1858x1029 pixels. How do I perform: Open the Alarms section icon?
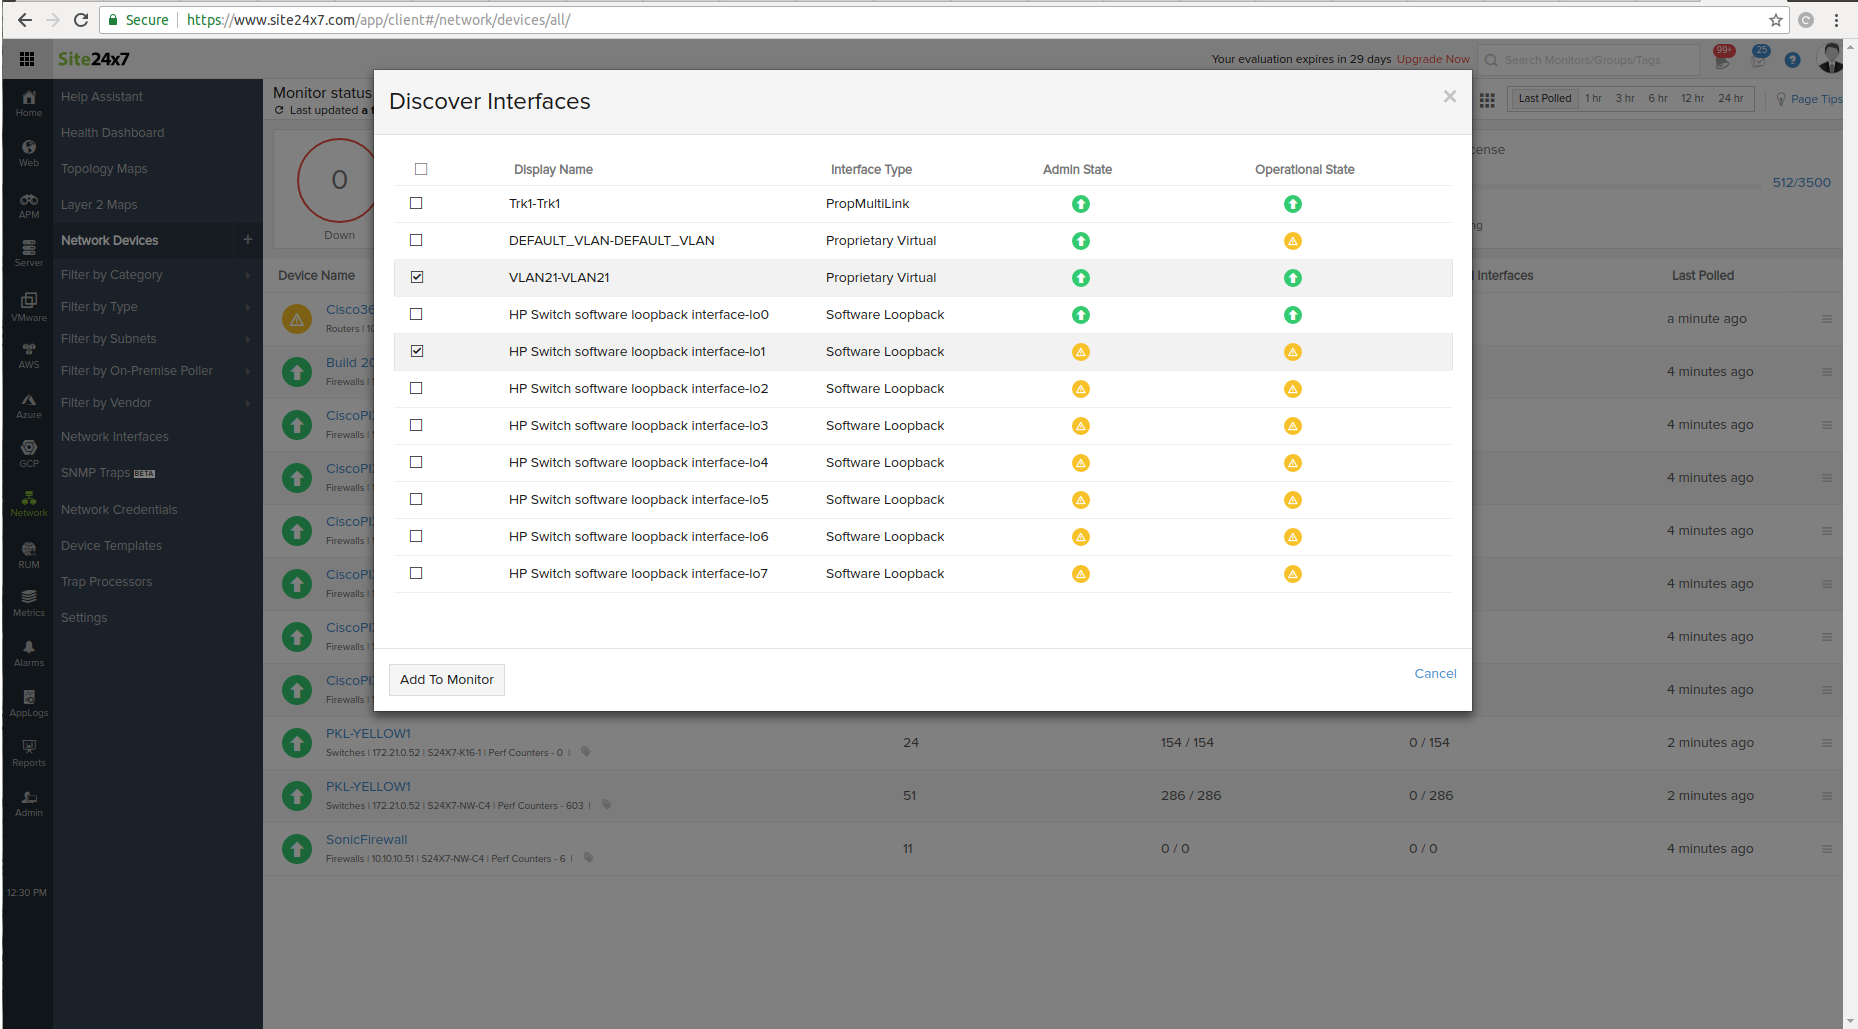coord(29,653)
